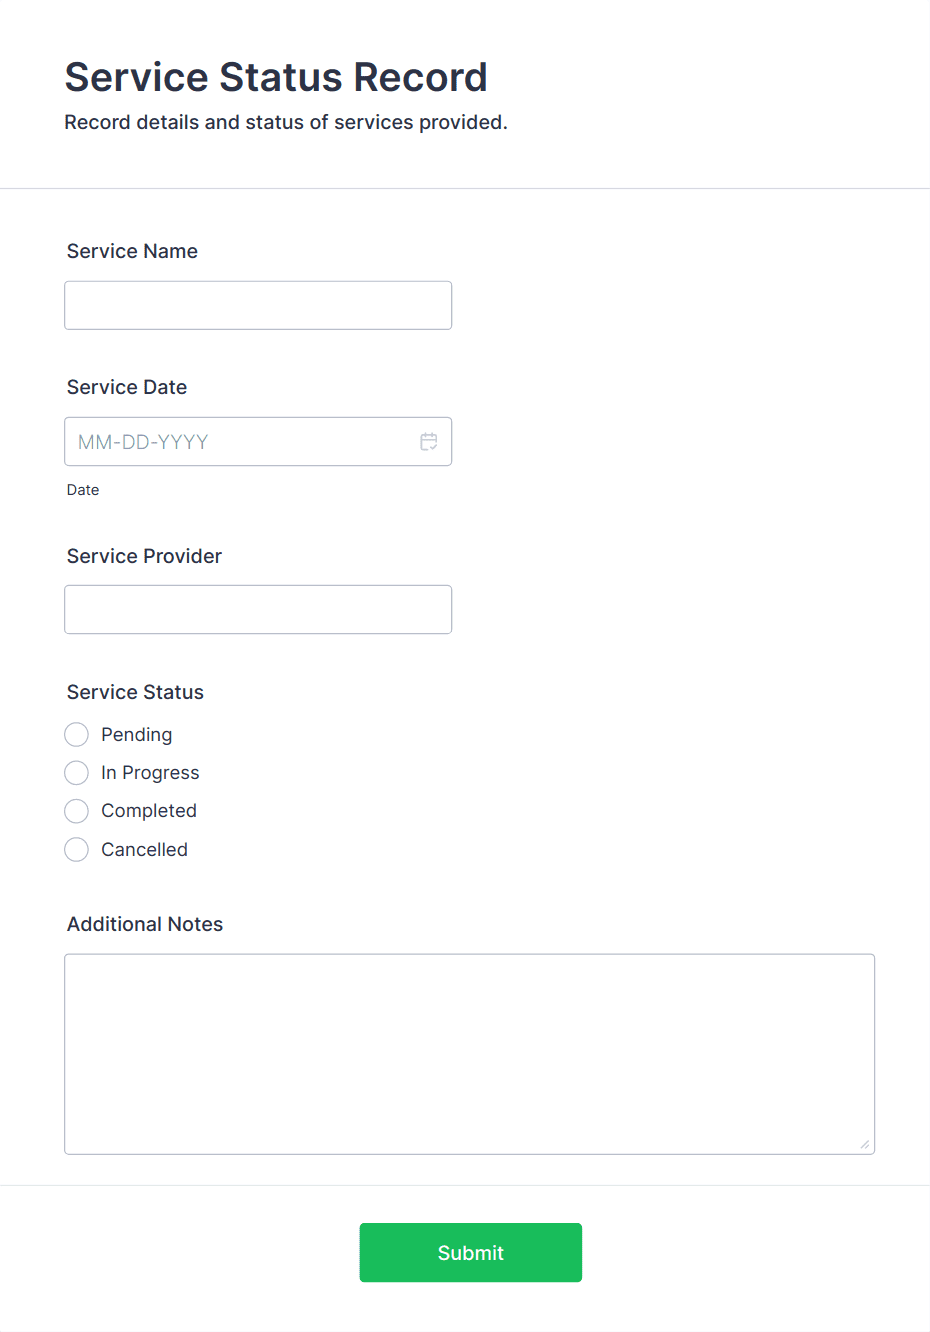930x1332 pixels.
Task: Click inside the Service Name input field
Action: pyautogui.click(x=258, y=305)
